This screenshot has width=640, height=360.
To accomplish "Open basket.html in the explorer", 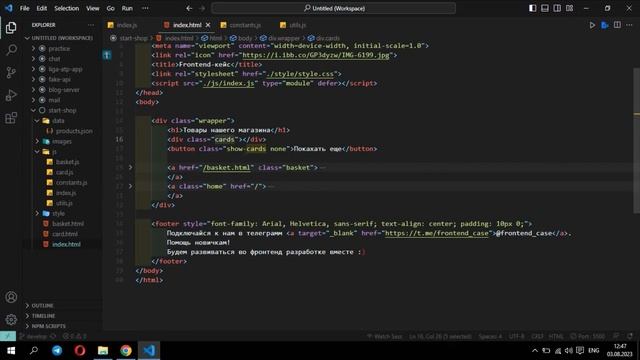I will click(68, 224).
